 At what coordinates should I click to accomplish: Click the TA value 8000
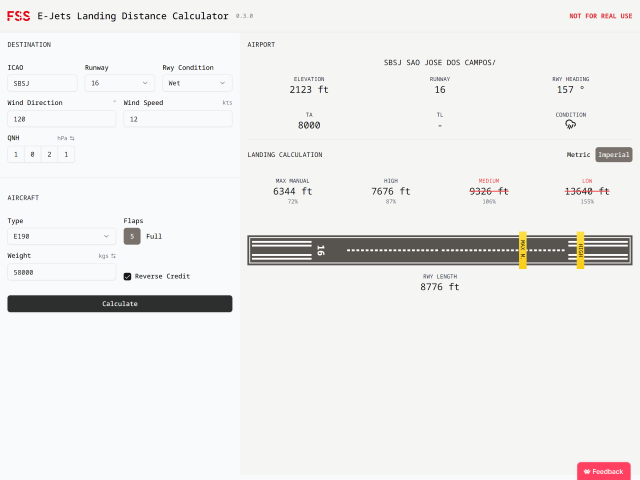309,125
